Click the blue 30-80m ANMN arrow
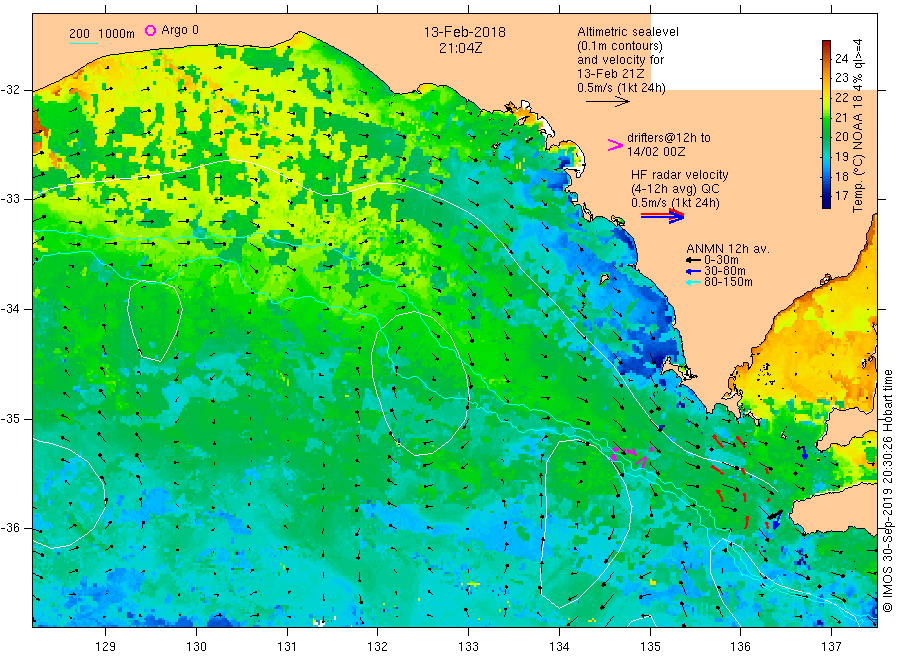 point(694,271)
